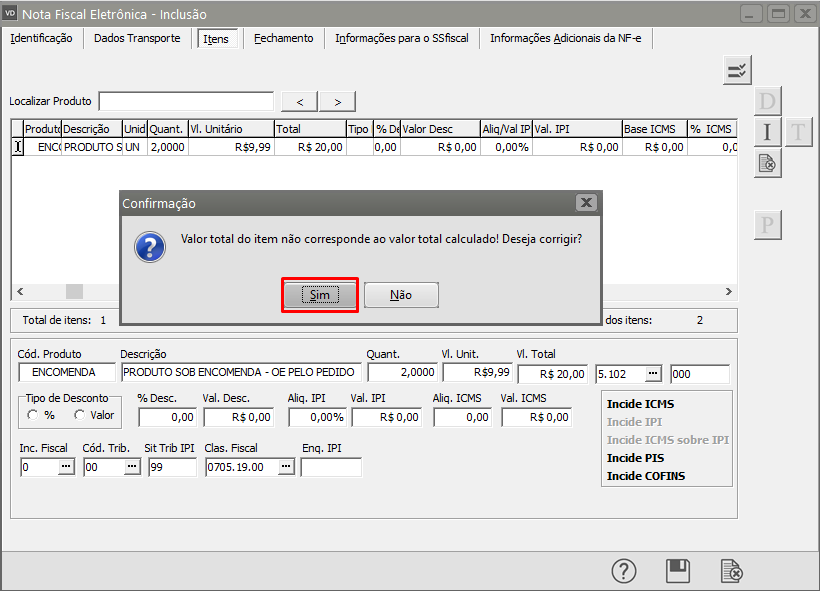Save the invoice using the floppy disk icon
Viewport: 820px width, 591px height.
click(x=678, y=570)
